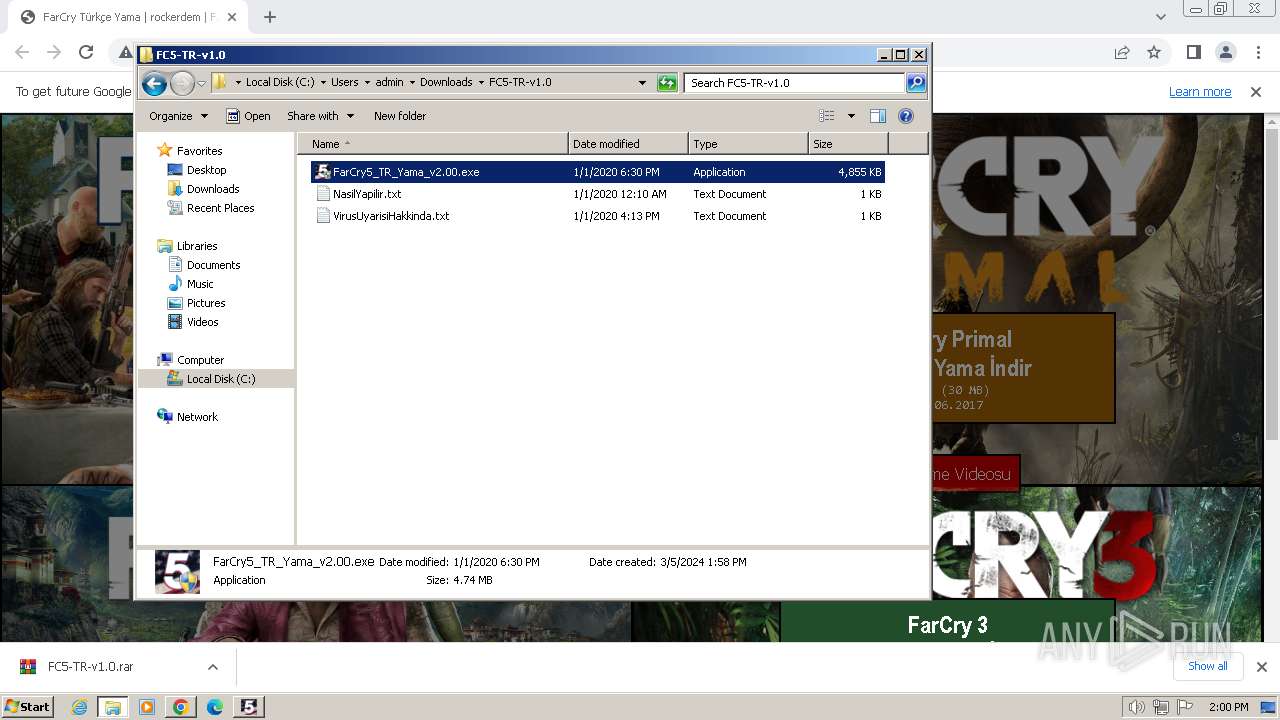Screen dimensions: 1280x720
Task: Sort by Type column header
Action: click(748, 144)
